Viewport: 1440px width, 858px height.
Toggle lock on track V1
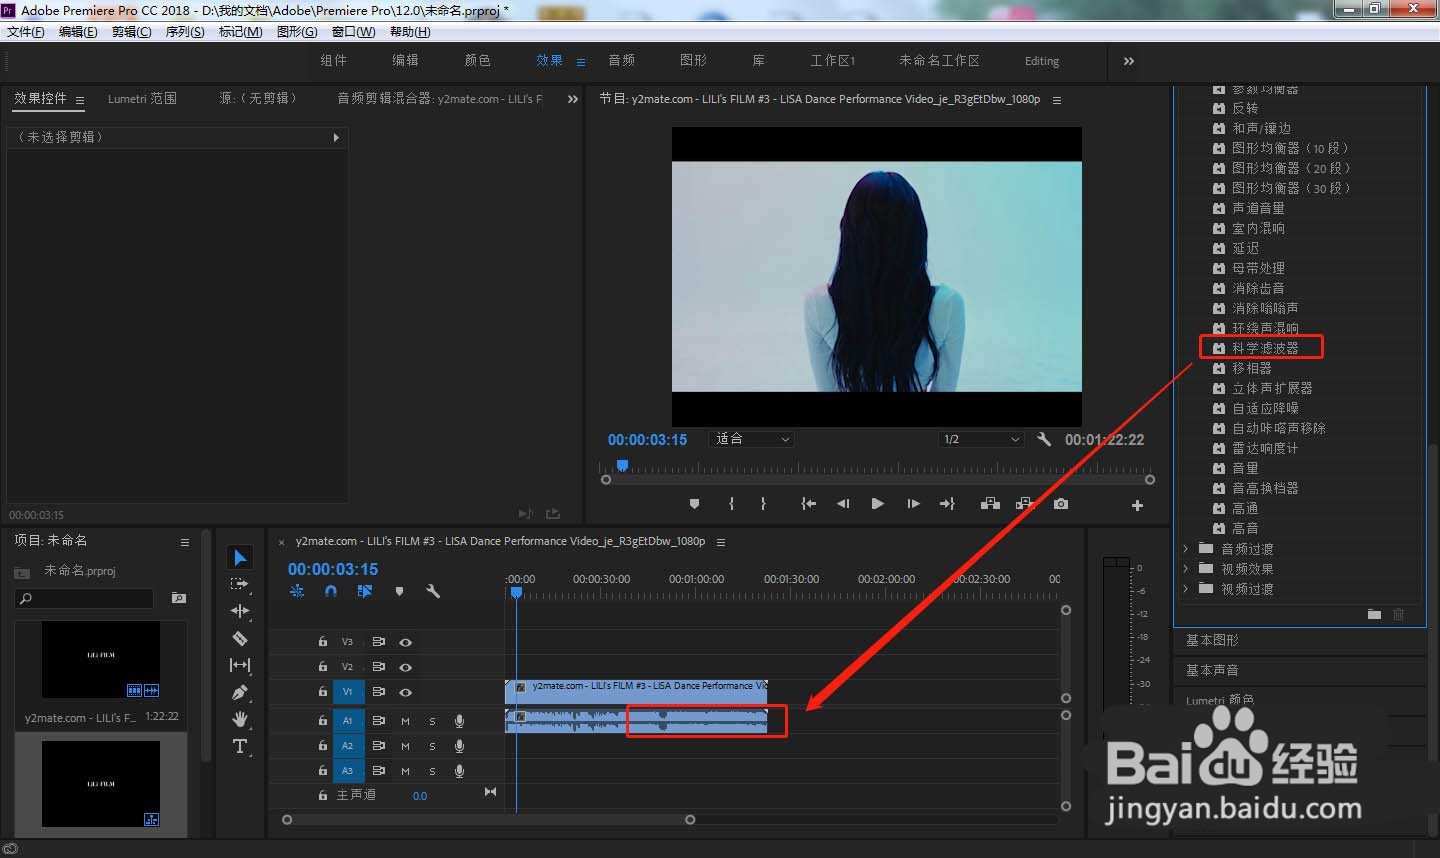click(322, 692)
